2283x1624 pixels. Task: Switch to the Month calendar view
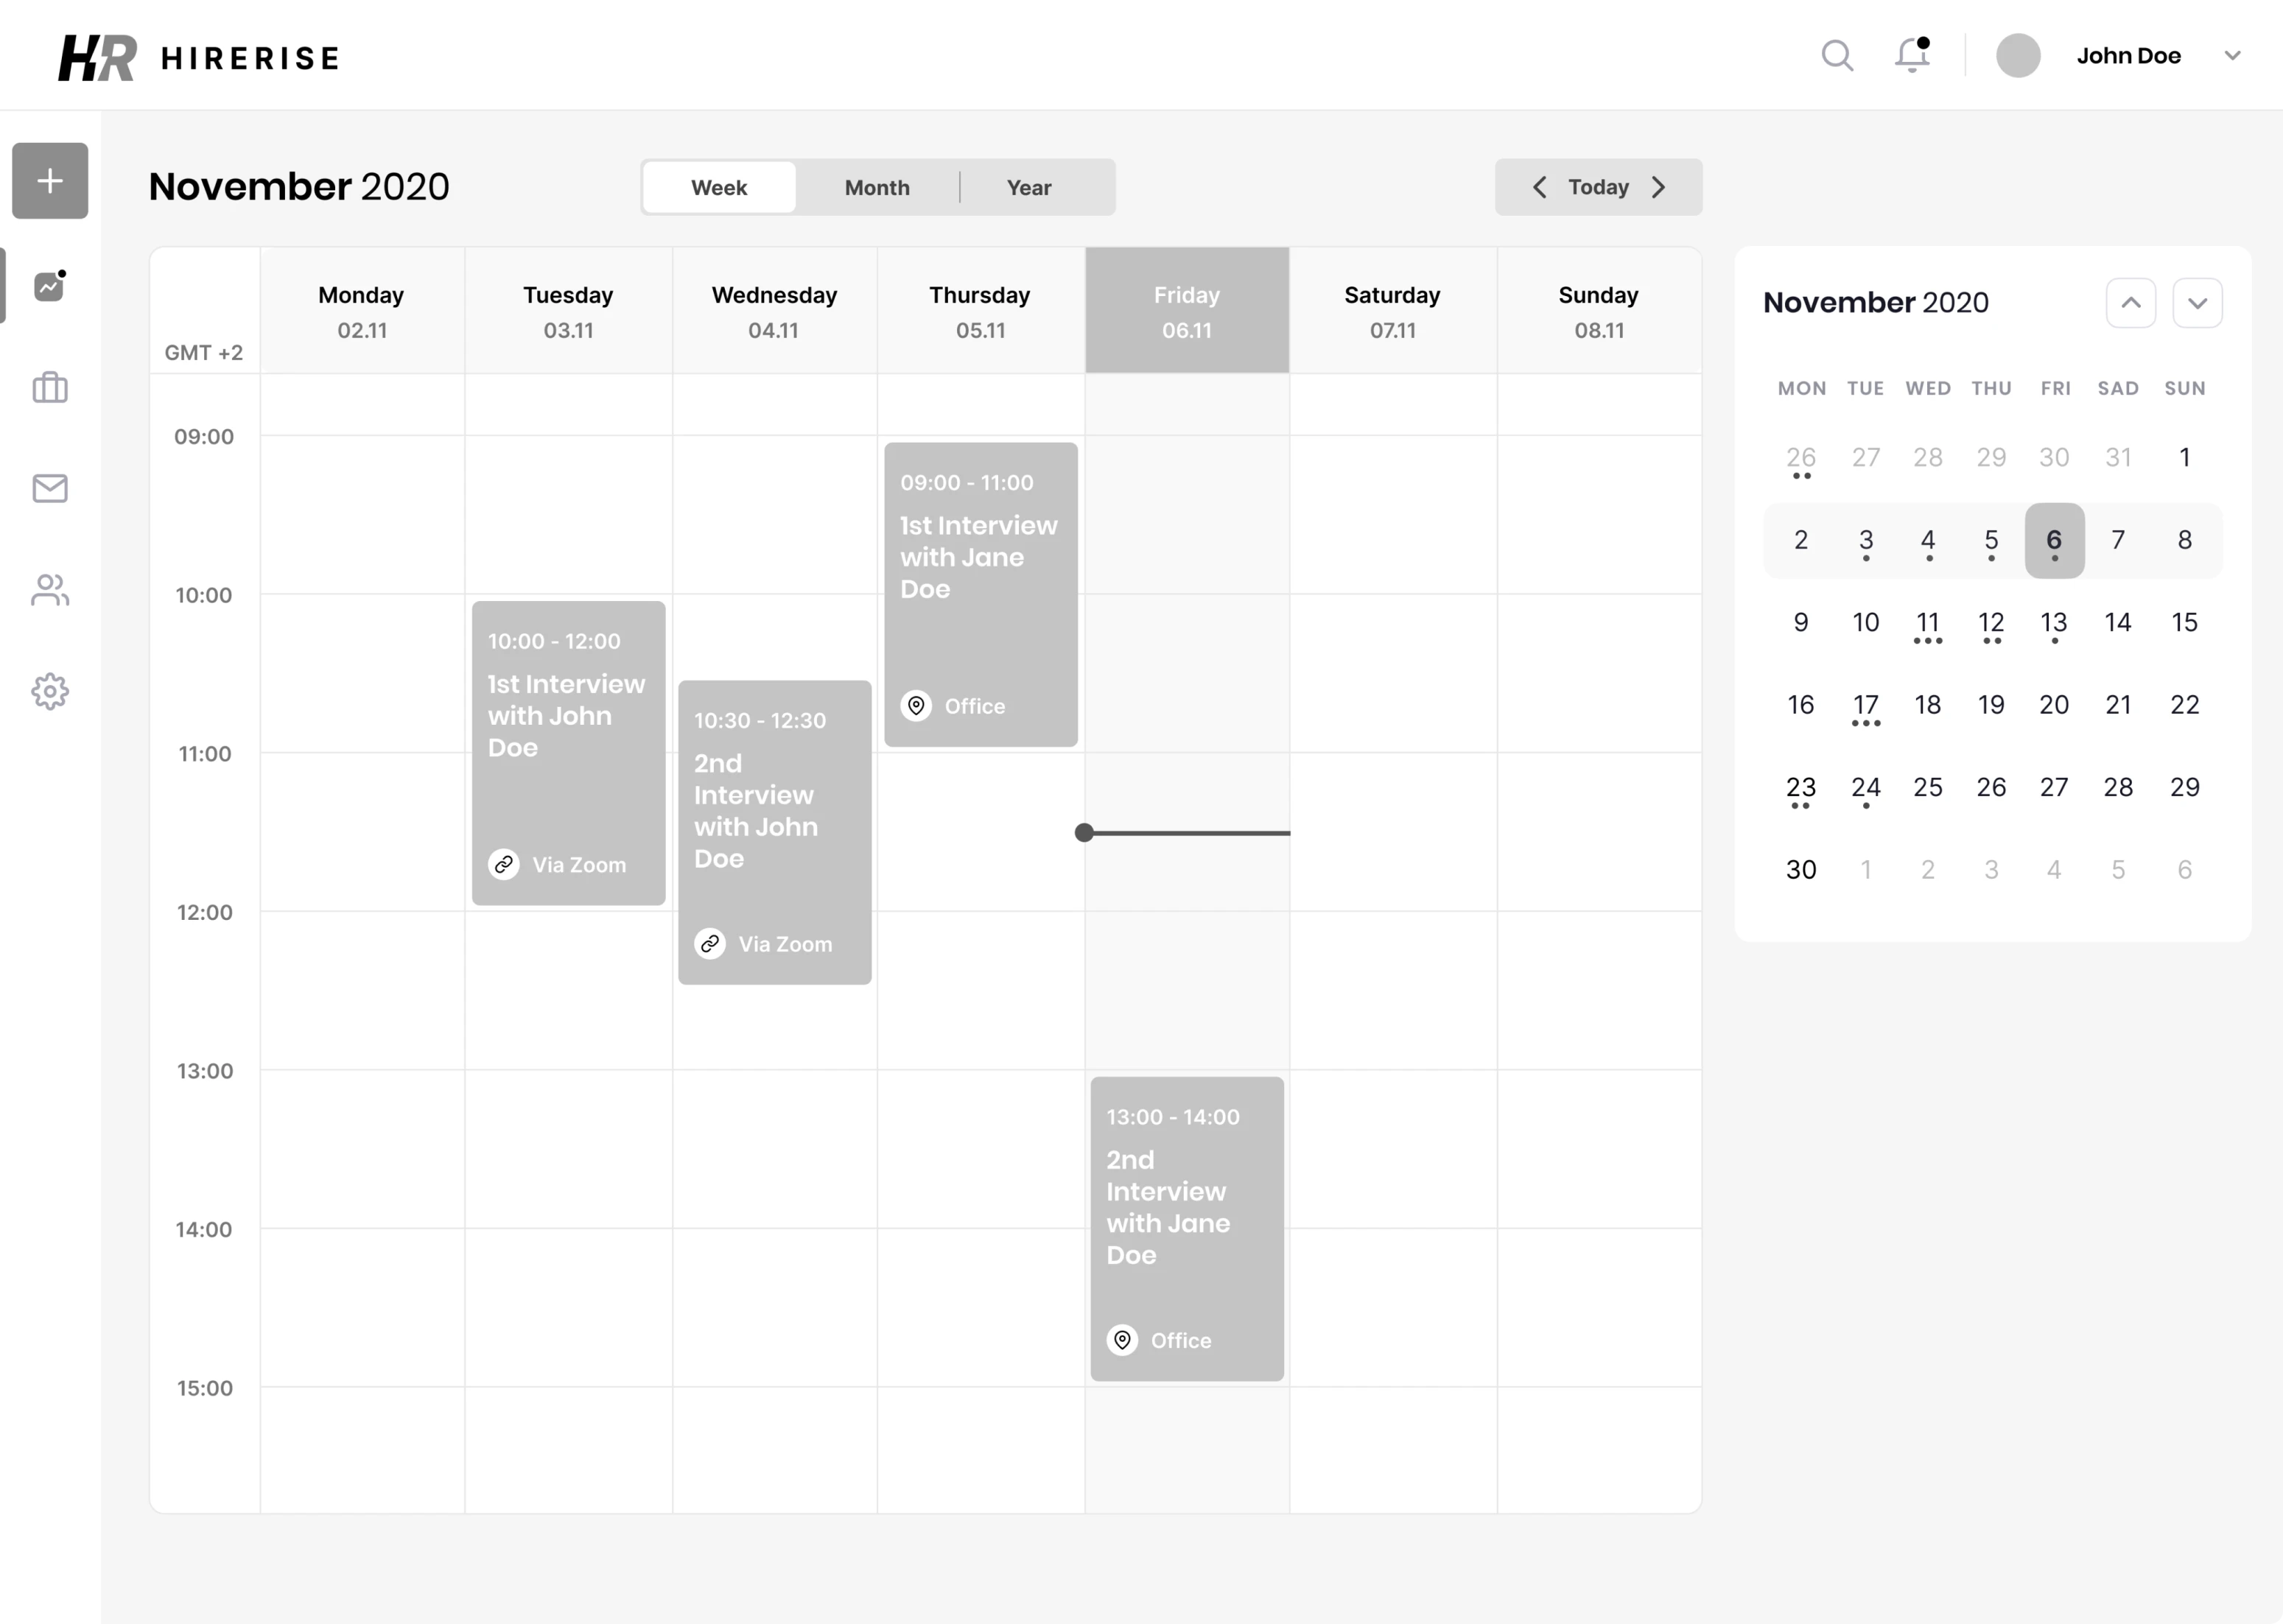pos(877,187)
